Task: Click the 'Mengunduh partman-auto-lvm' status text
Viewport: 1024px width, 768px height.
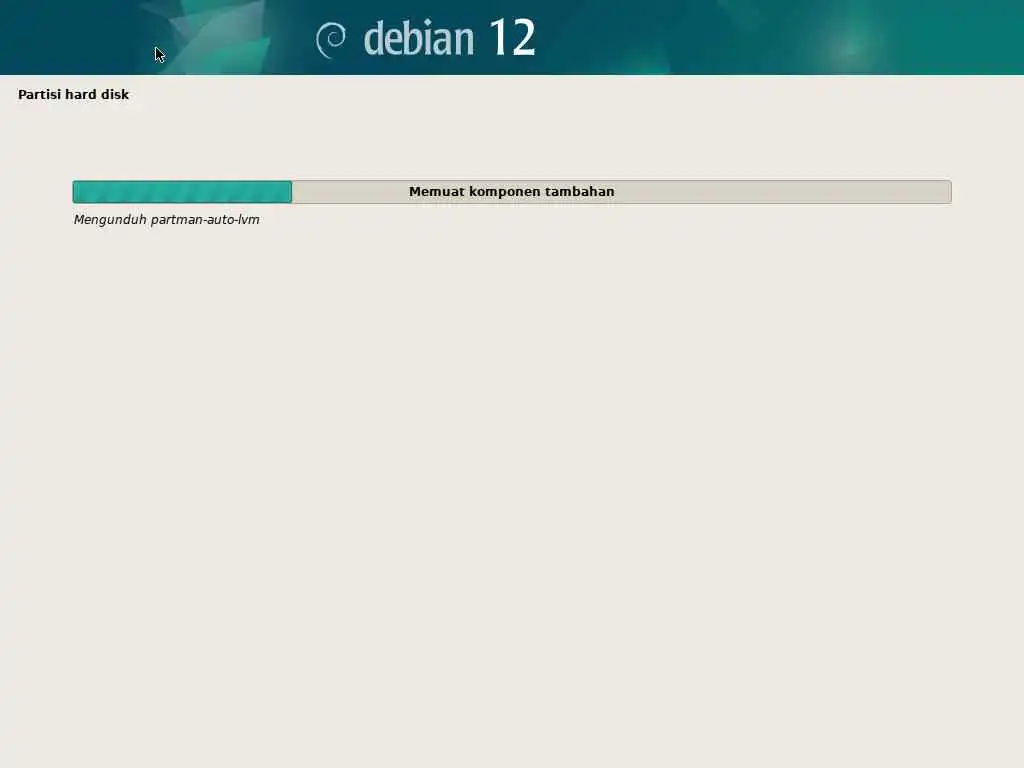Action: (x=167, y=220)
